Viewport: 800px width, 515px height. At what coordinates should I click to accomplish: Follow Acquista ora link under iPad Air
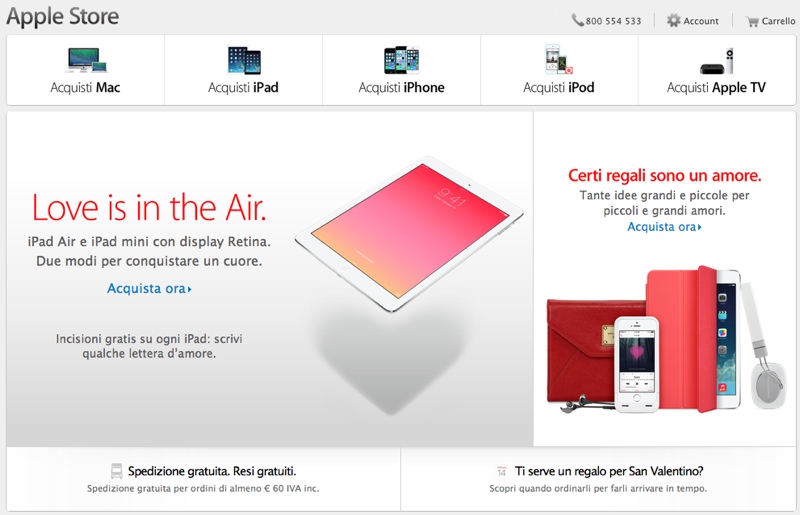pos(149,288)
